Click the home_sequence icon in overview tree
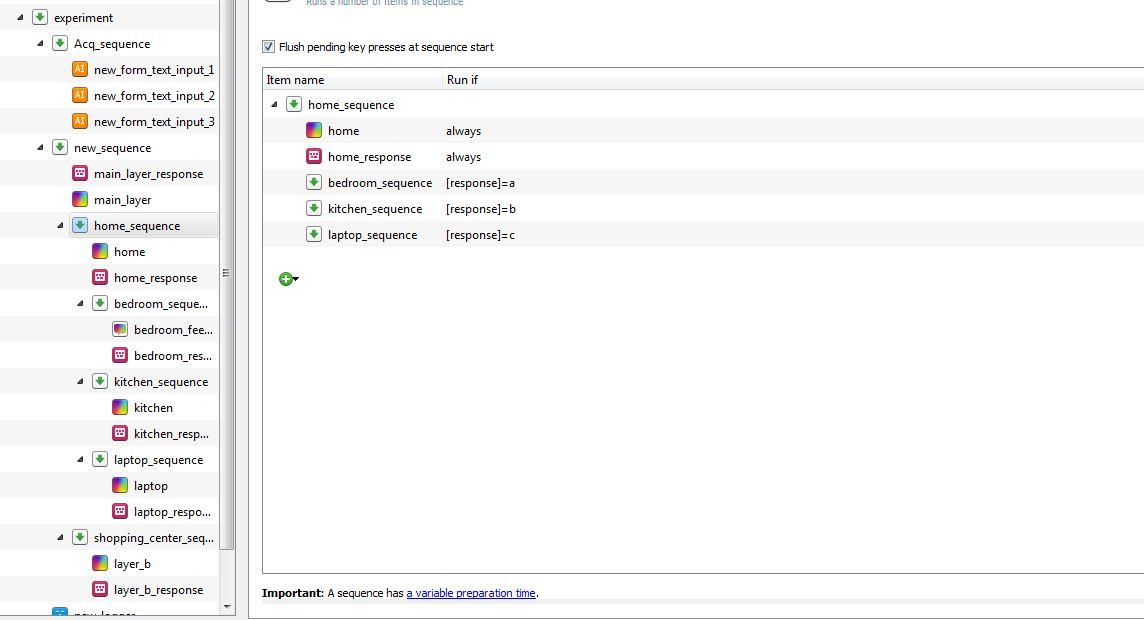The height and width of the screenshot is (620, 1144). pyautogui.click(x=80, y=225)
